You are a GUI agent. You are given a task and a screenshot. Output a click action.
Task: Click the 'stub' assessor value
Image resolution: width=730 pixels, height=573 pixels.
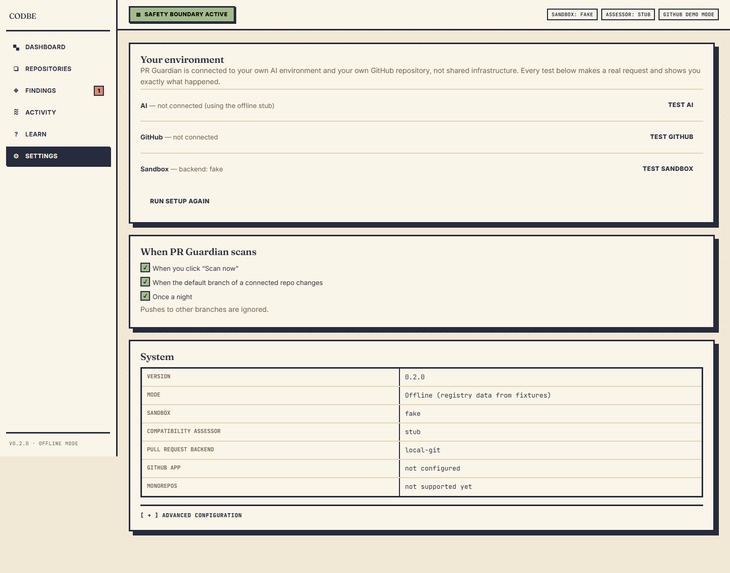click(412, 431)
